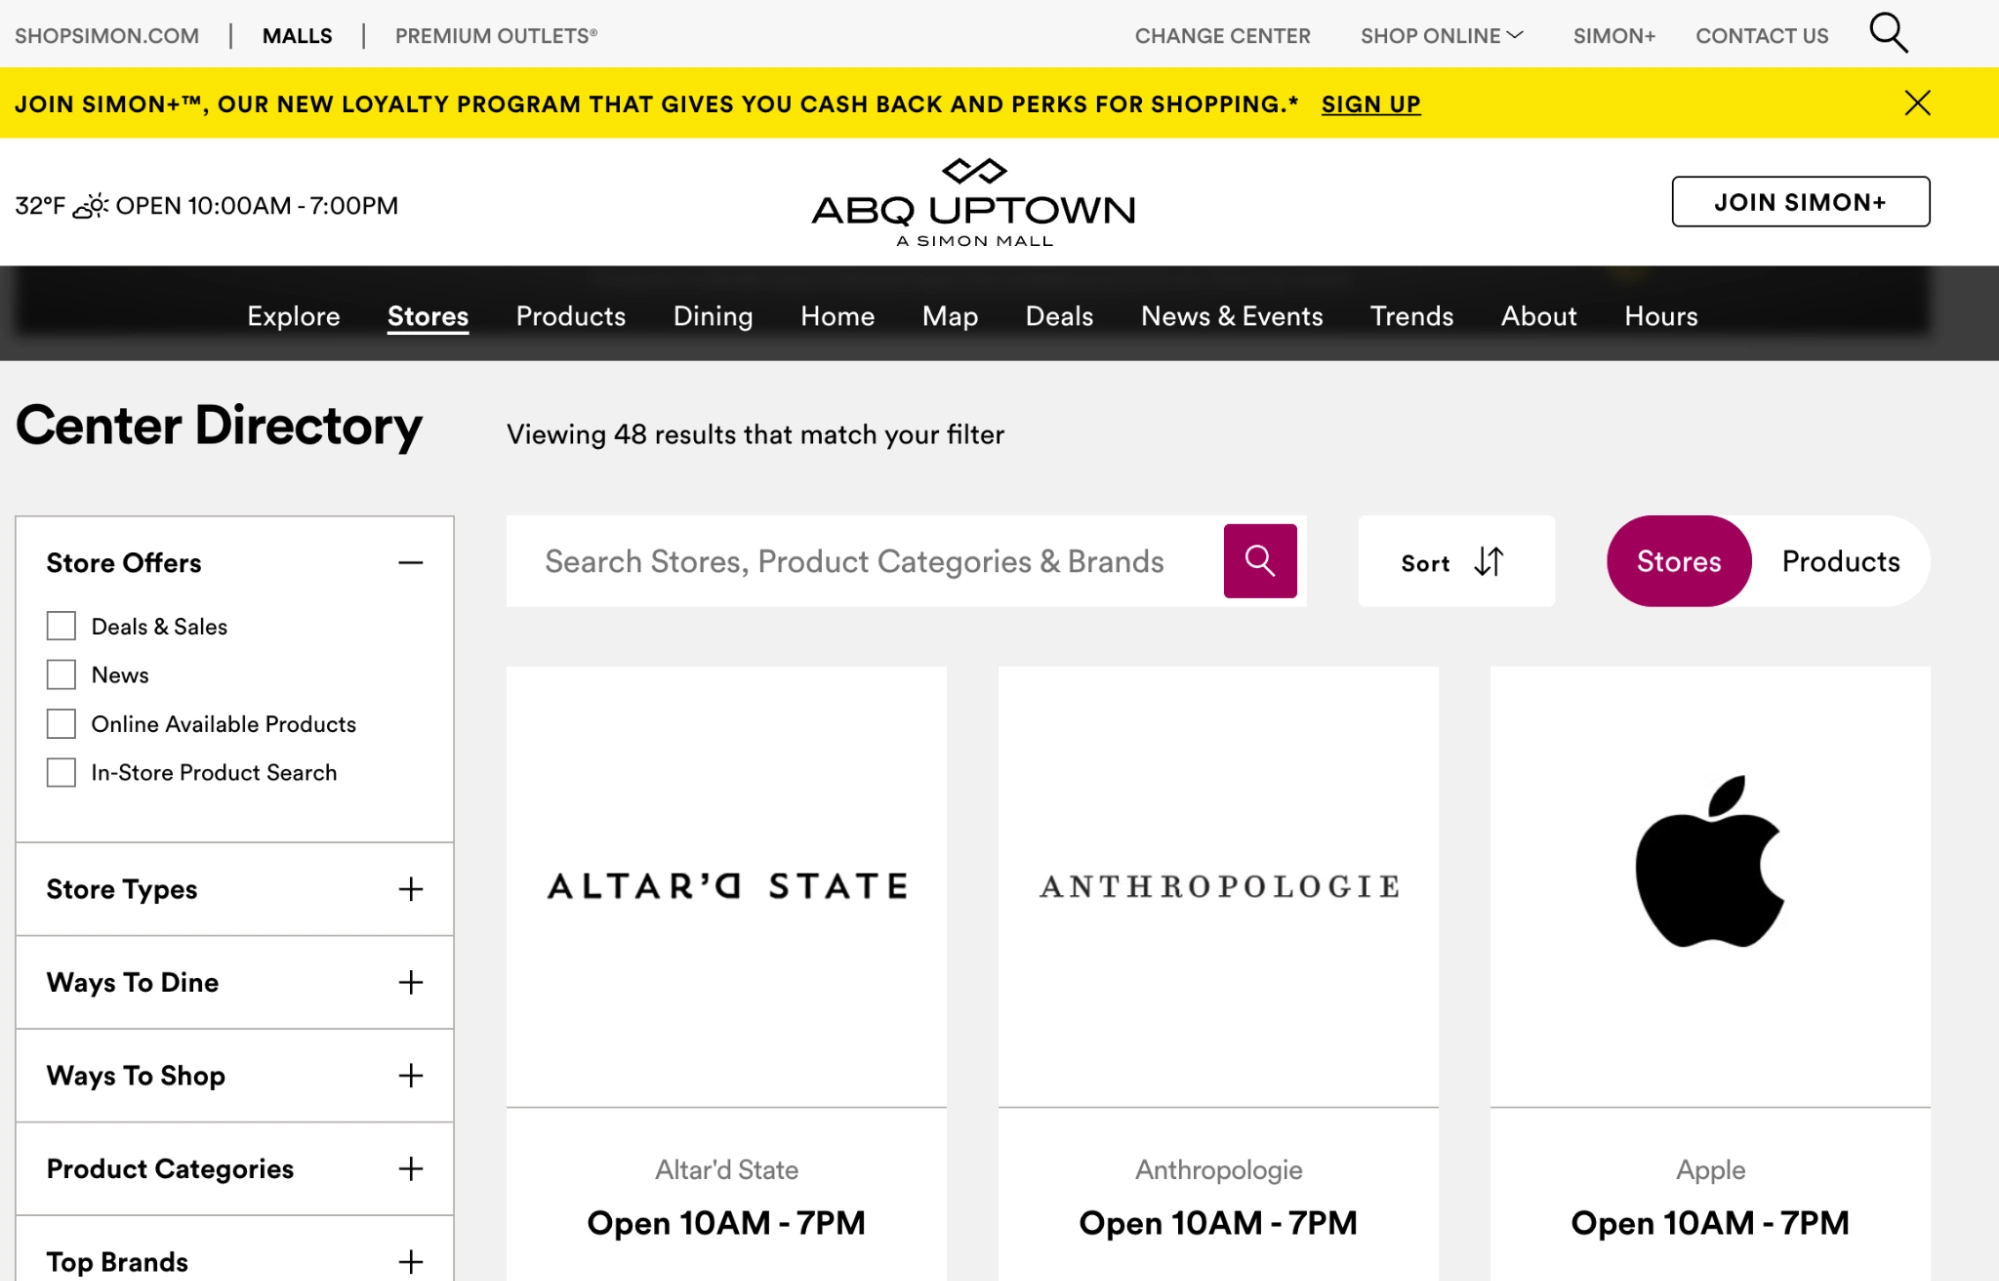Screen dimensions: 1999x1281
Task: Switch to the Dining tab
Action: (x=712, y=316)
